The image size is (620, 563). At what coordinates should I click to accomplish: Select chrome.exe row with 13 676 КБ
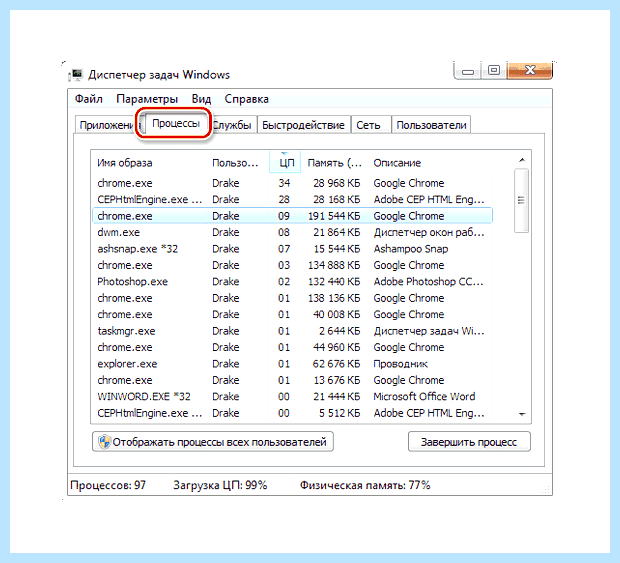pyautogui.click(x=293, y=380)
